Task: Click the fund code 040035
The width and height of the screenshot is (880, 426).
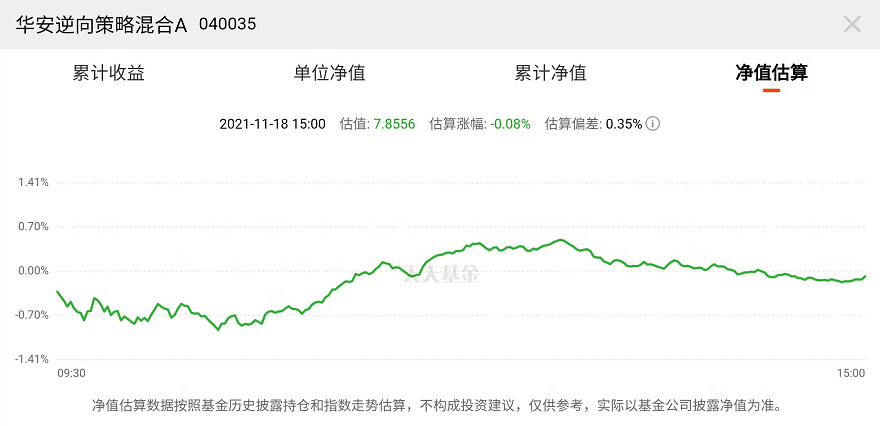Action: pos(227,24)
